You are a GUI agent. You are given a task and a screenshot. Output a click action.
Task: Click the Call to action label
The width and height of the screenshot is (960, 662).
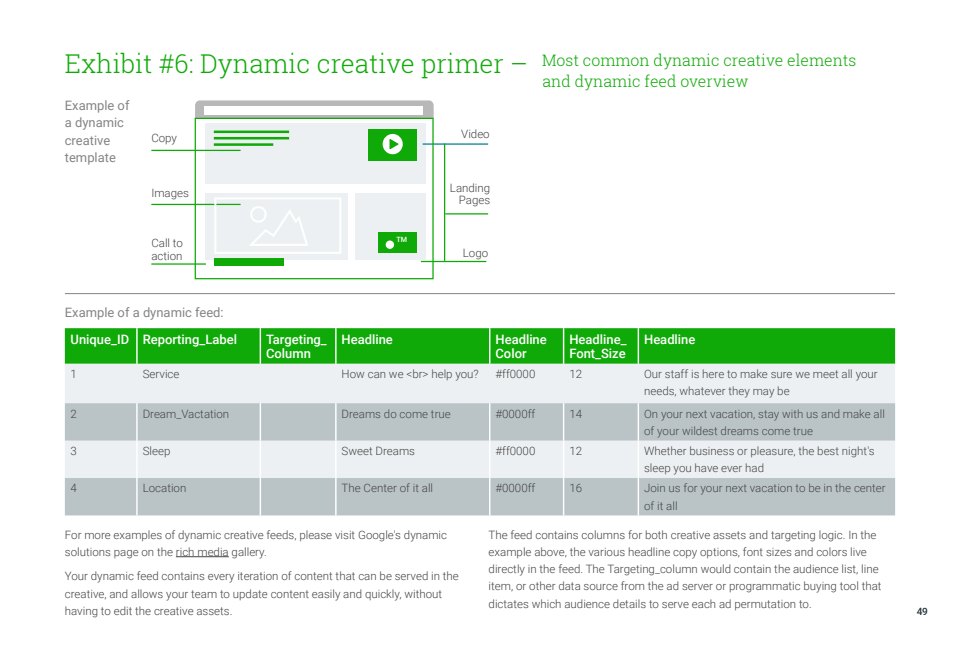click(167, 250)
